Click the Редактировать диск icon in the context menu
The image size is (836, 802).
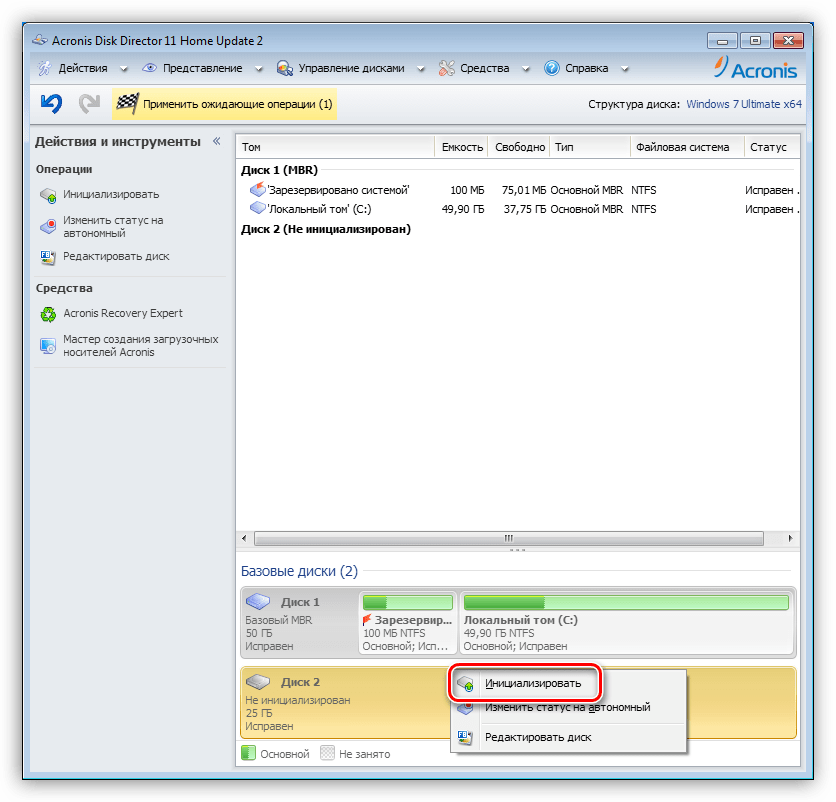pos(465,737)
